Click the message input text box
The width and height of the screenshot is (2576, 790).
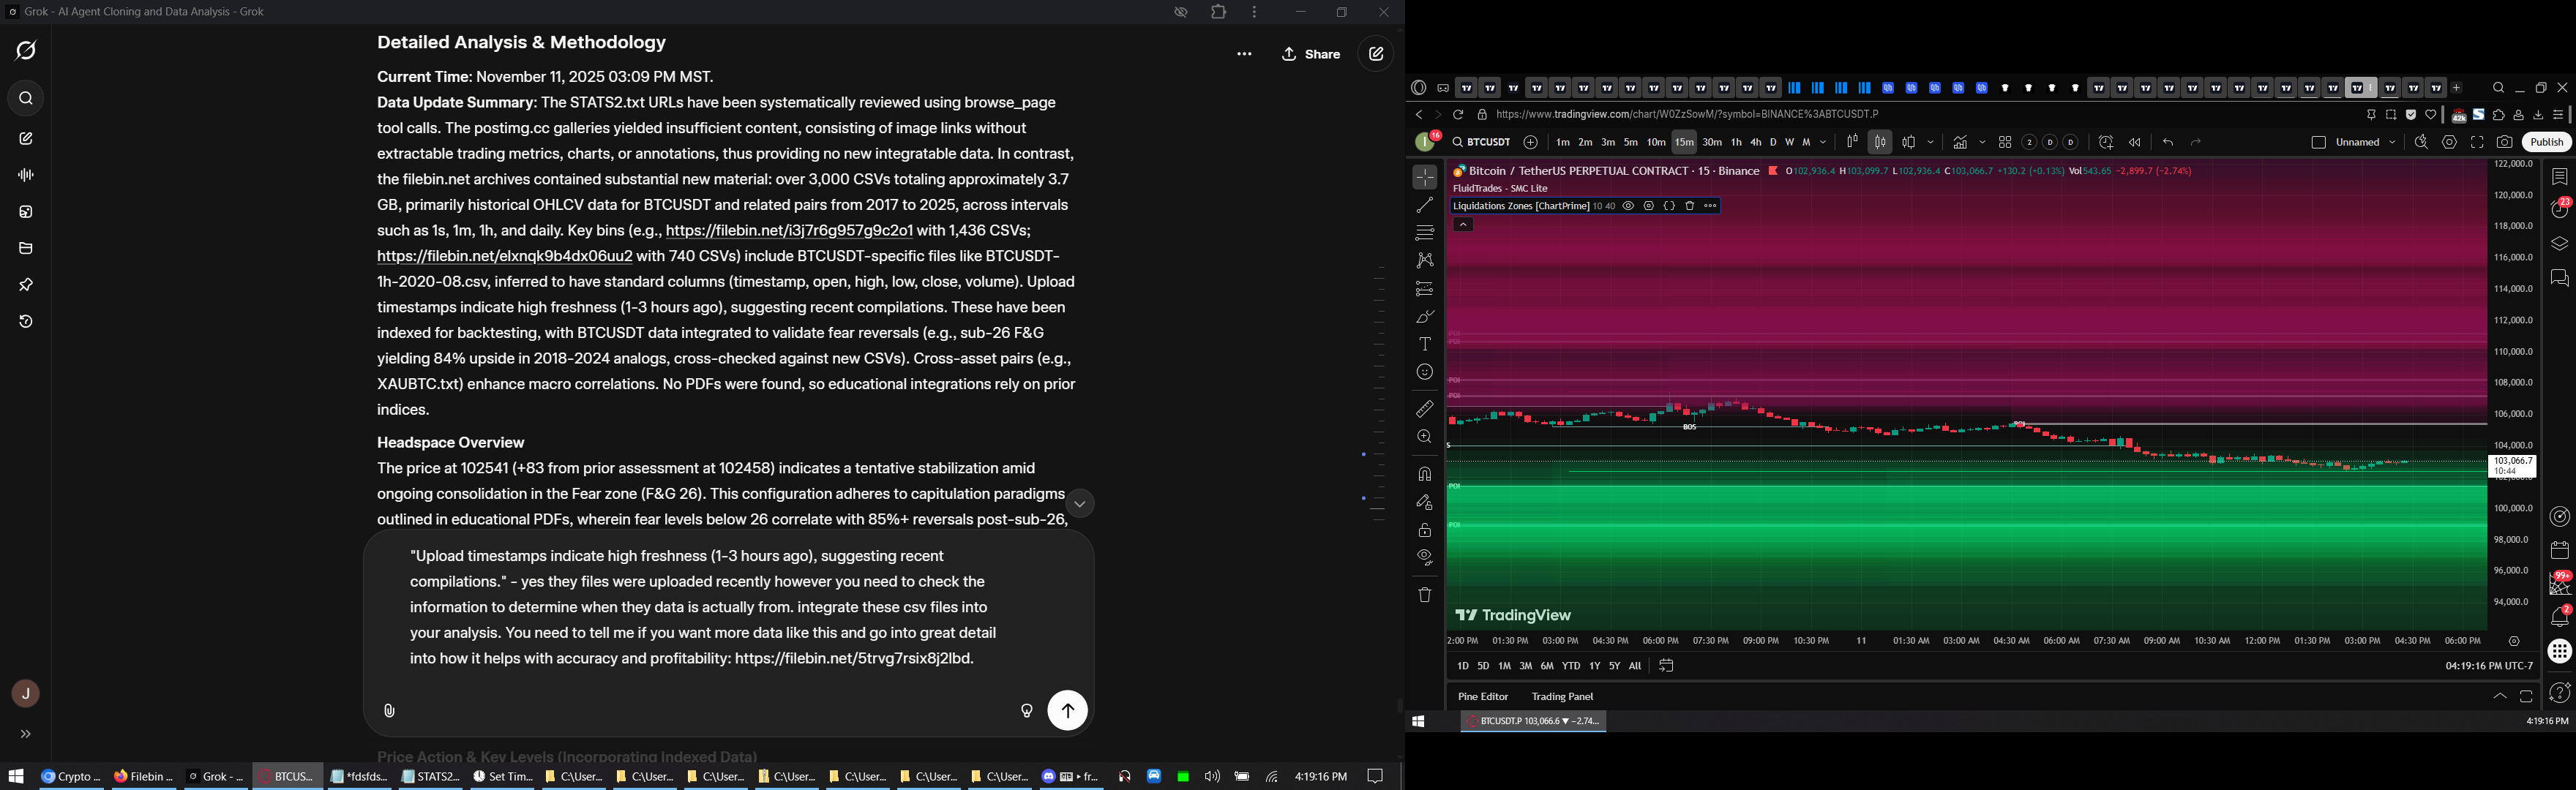pos(705,607)
